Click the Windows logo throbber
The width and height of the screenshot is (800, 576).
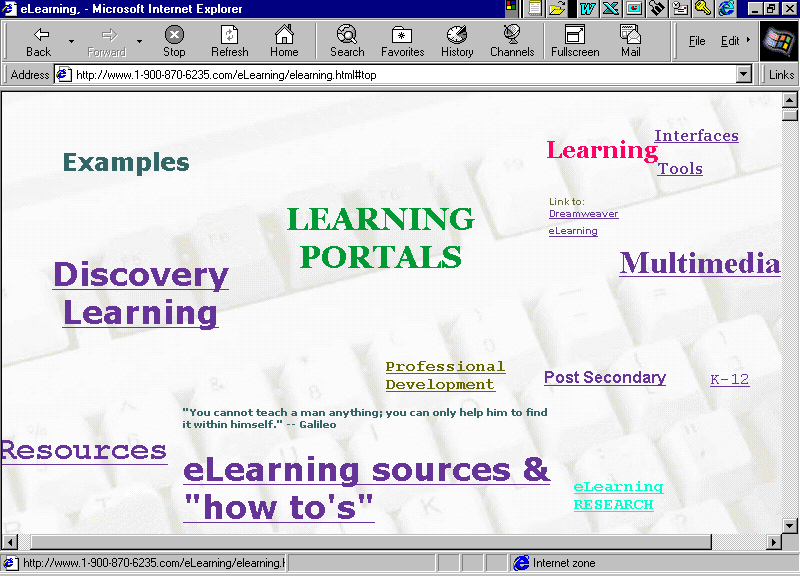click(779, 41)
